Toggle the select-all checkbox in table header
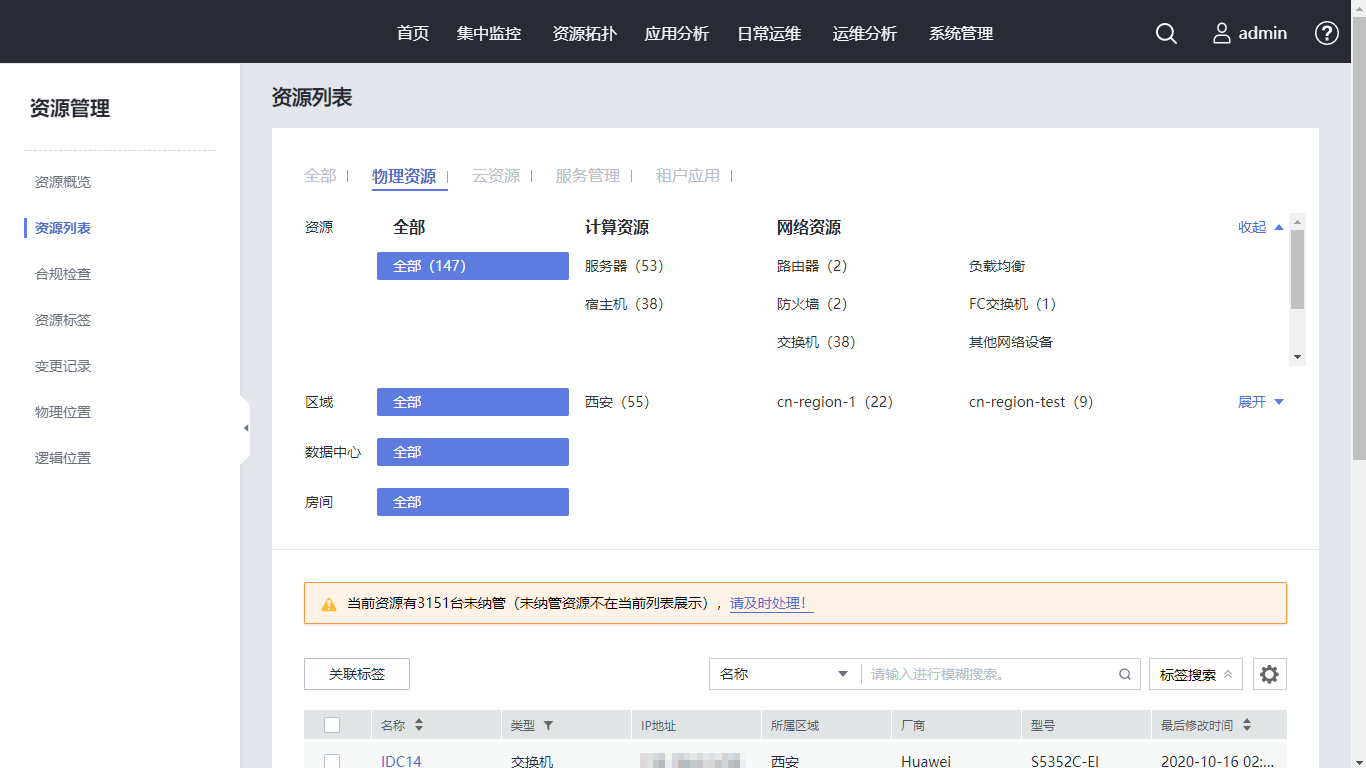Screen dimensions: 1366x768 pos(332,726)
